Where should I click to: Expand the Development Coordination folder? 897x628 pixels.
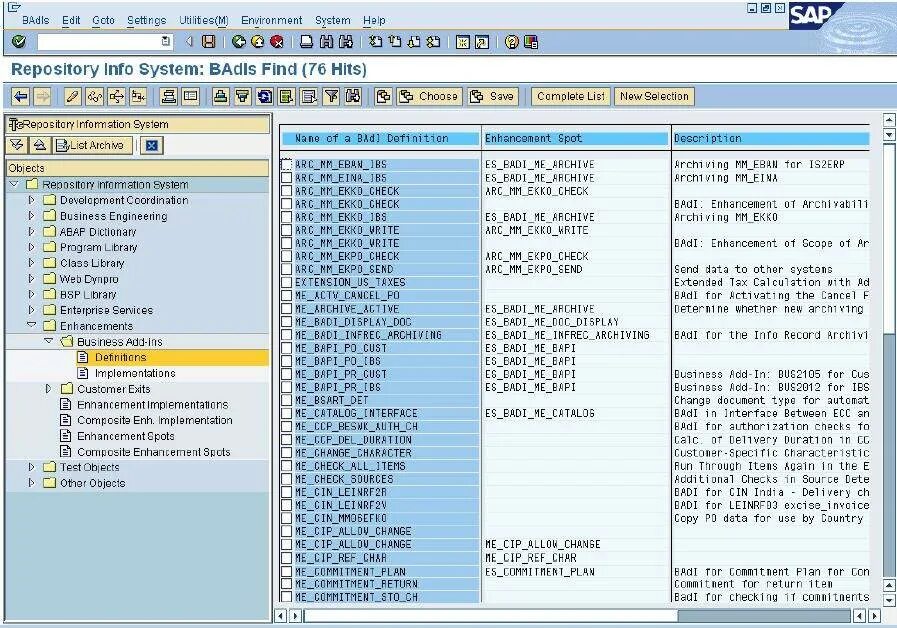31,200
